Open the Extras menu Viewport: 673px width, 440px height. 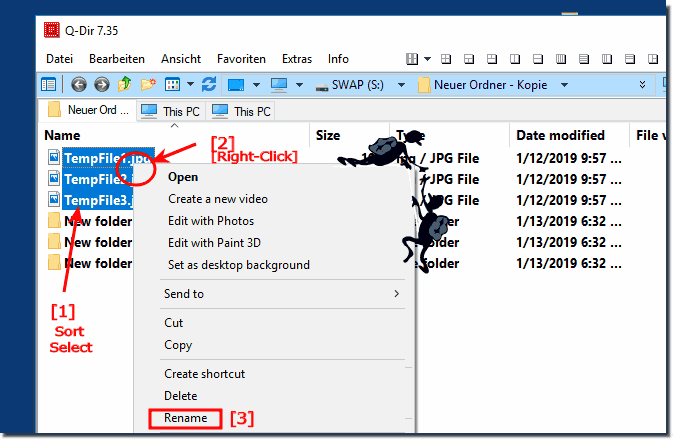(297, 59)
